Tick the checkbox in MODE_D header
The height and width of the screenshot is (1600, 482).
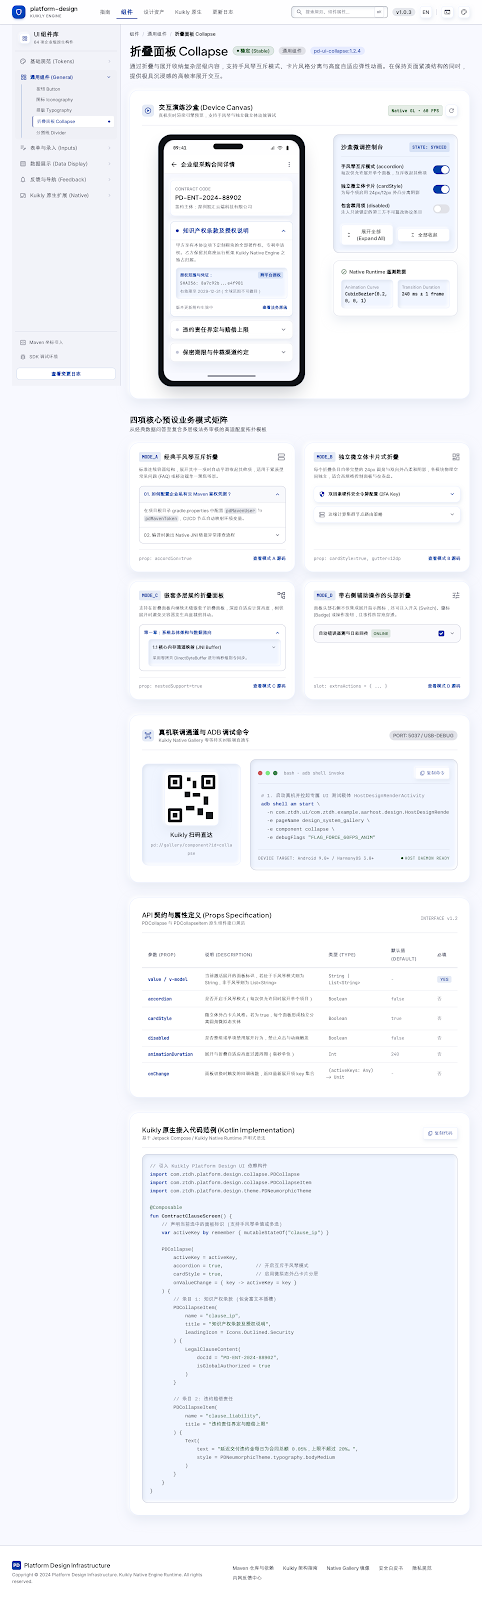(441, 633)
